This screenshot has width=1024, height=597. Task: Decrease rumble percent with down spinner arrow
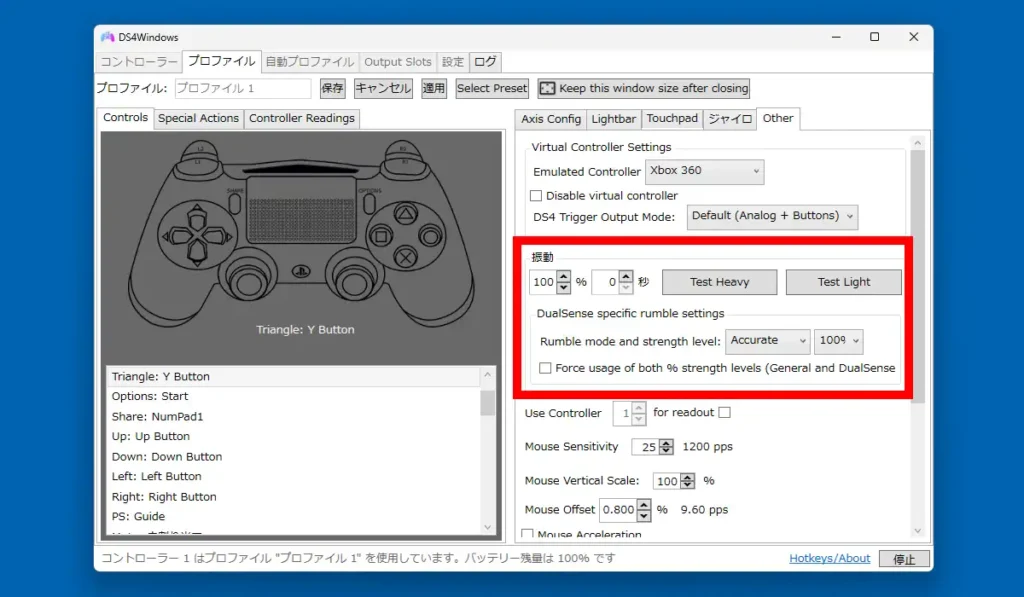pos(564,287)
